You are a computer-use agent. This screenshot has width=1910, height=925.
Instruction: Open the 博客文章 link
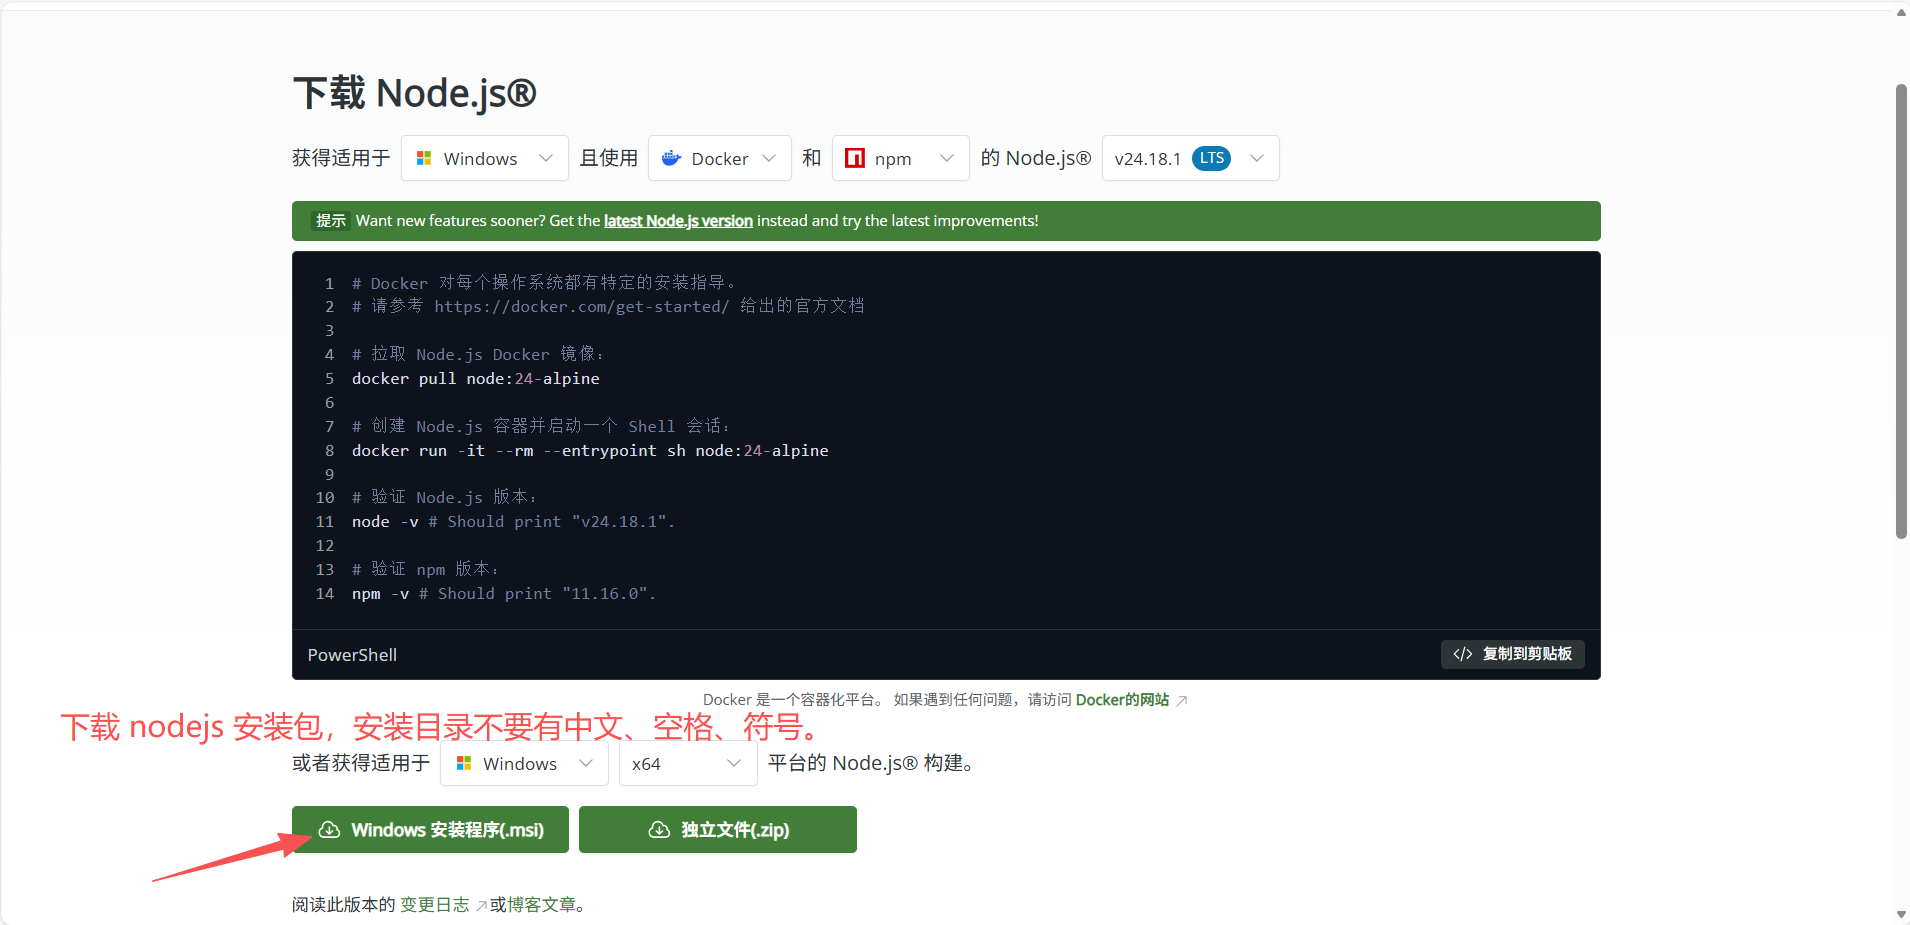click(542, 905)
